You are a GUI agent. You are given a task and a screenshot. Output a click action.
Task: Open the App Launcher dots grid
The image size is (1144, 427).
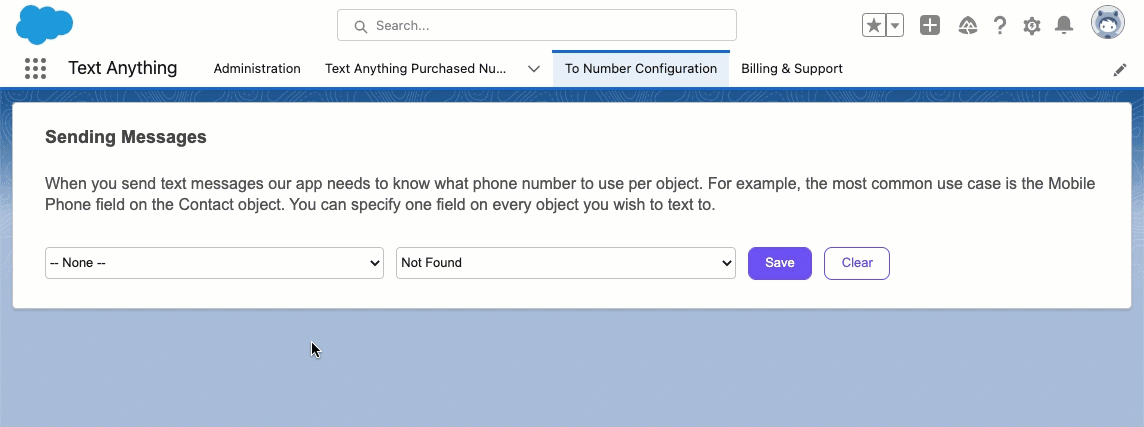[35, 69]
